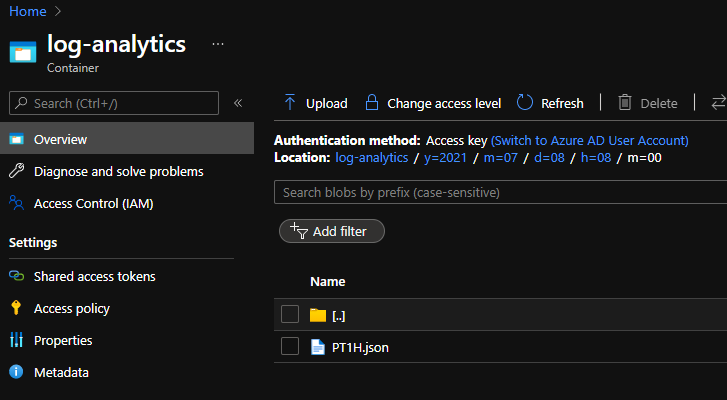Go to h=08 in Location path
This screenshot has height=400, width=727.
pyautogui.click(x=596, y=158)
